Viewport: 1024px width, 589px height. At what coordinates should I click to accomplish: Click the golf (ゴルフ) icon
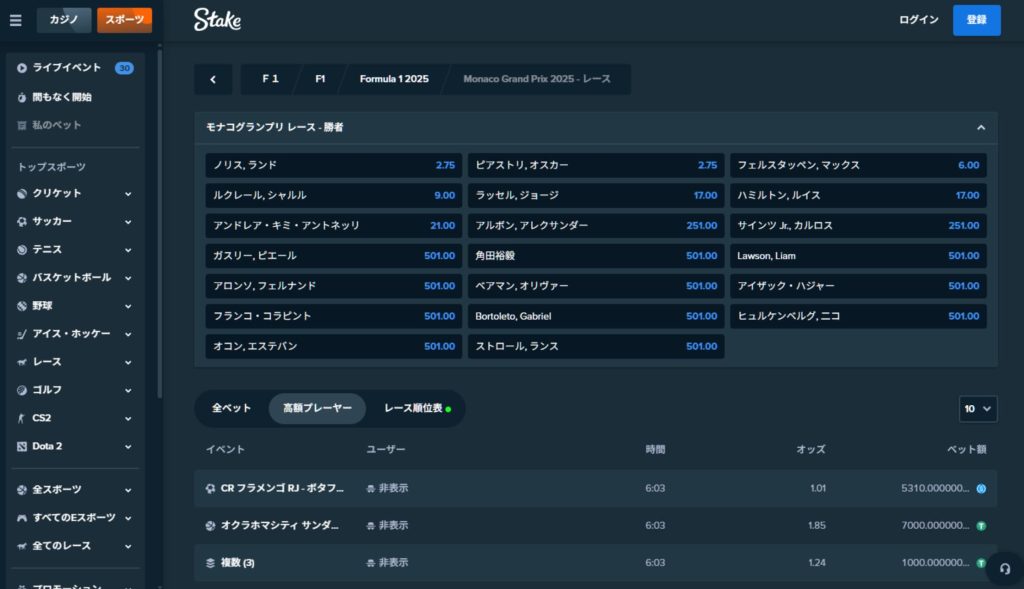point(22,390)
